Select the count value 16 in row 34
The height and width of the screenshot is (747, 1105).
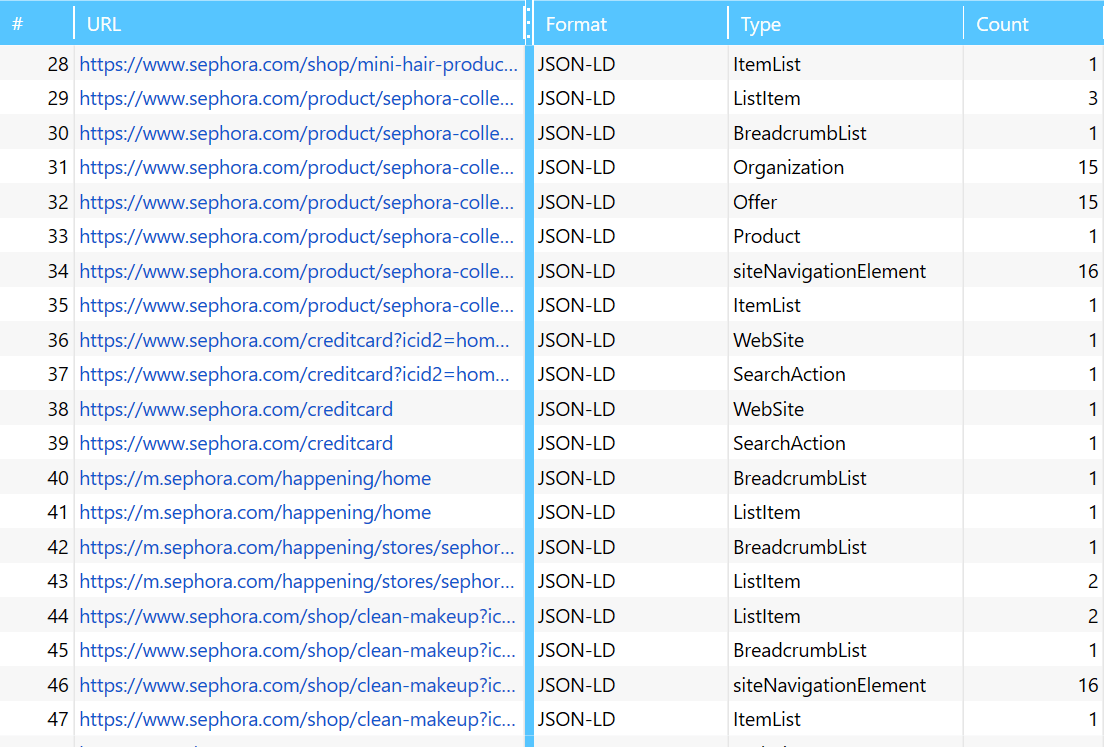click(1033, 271)
